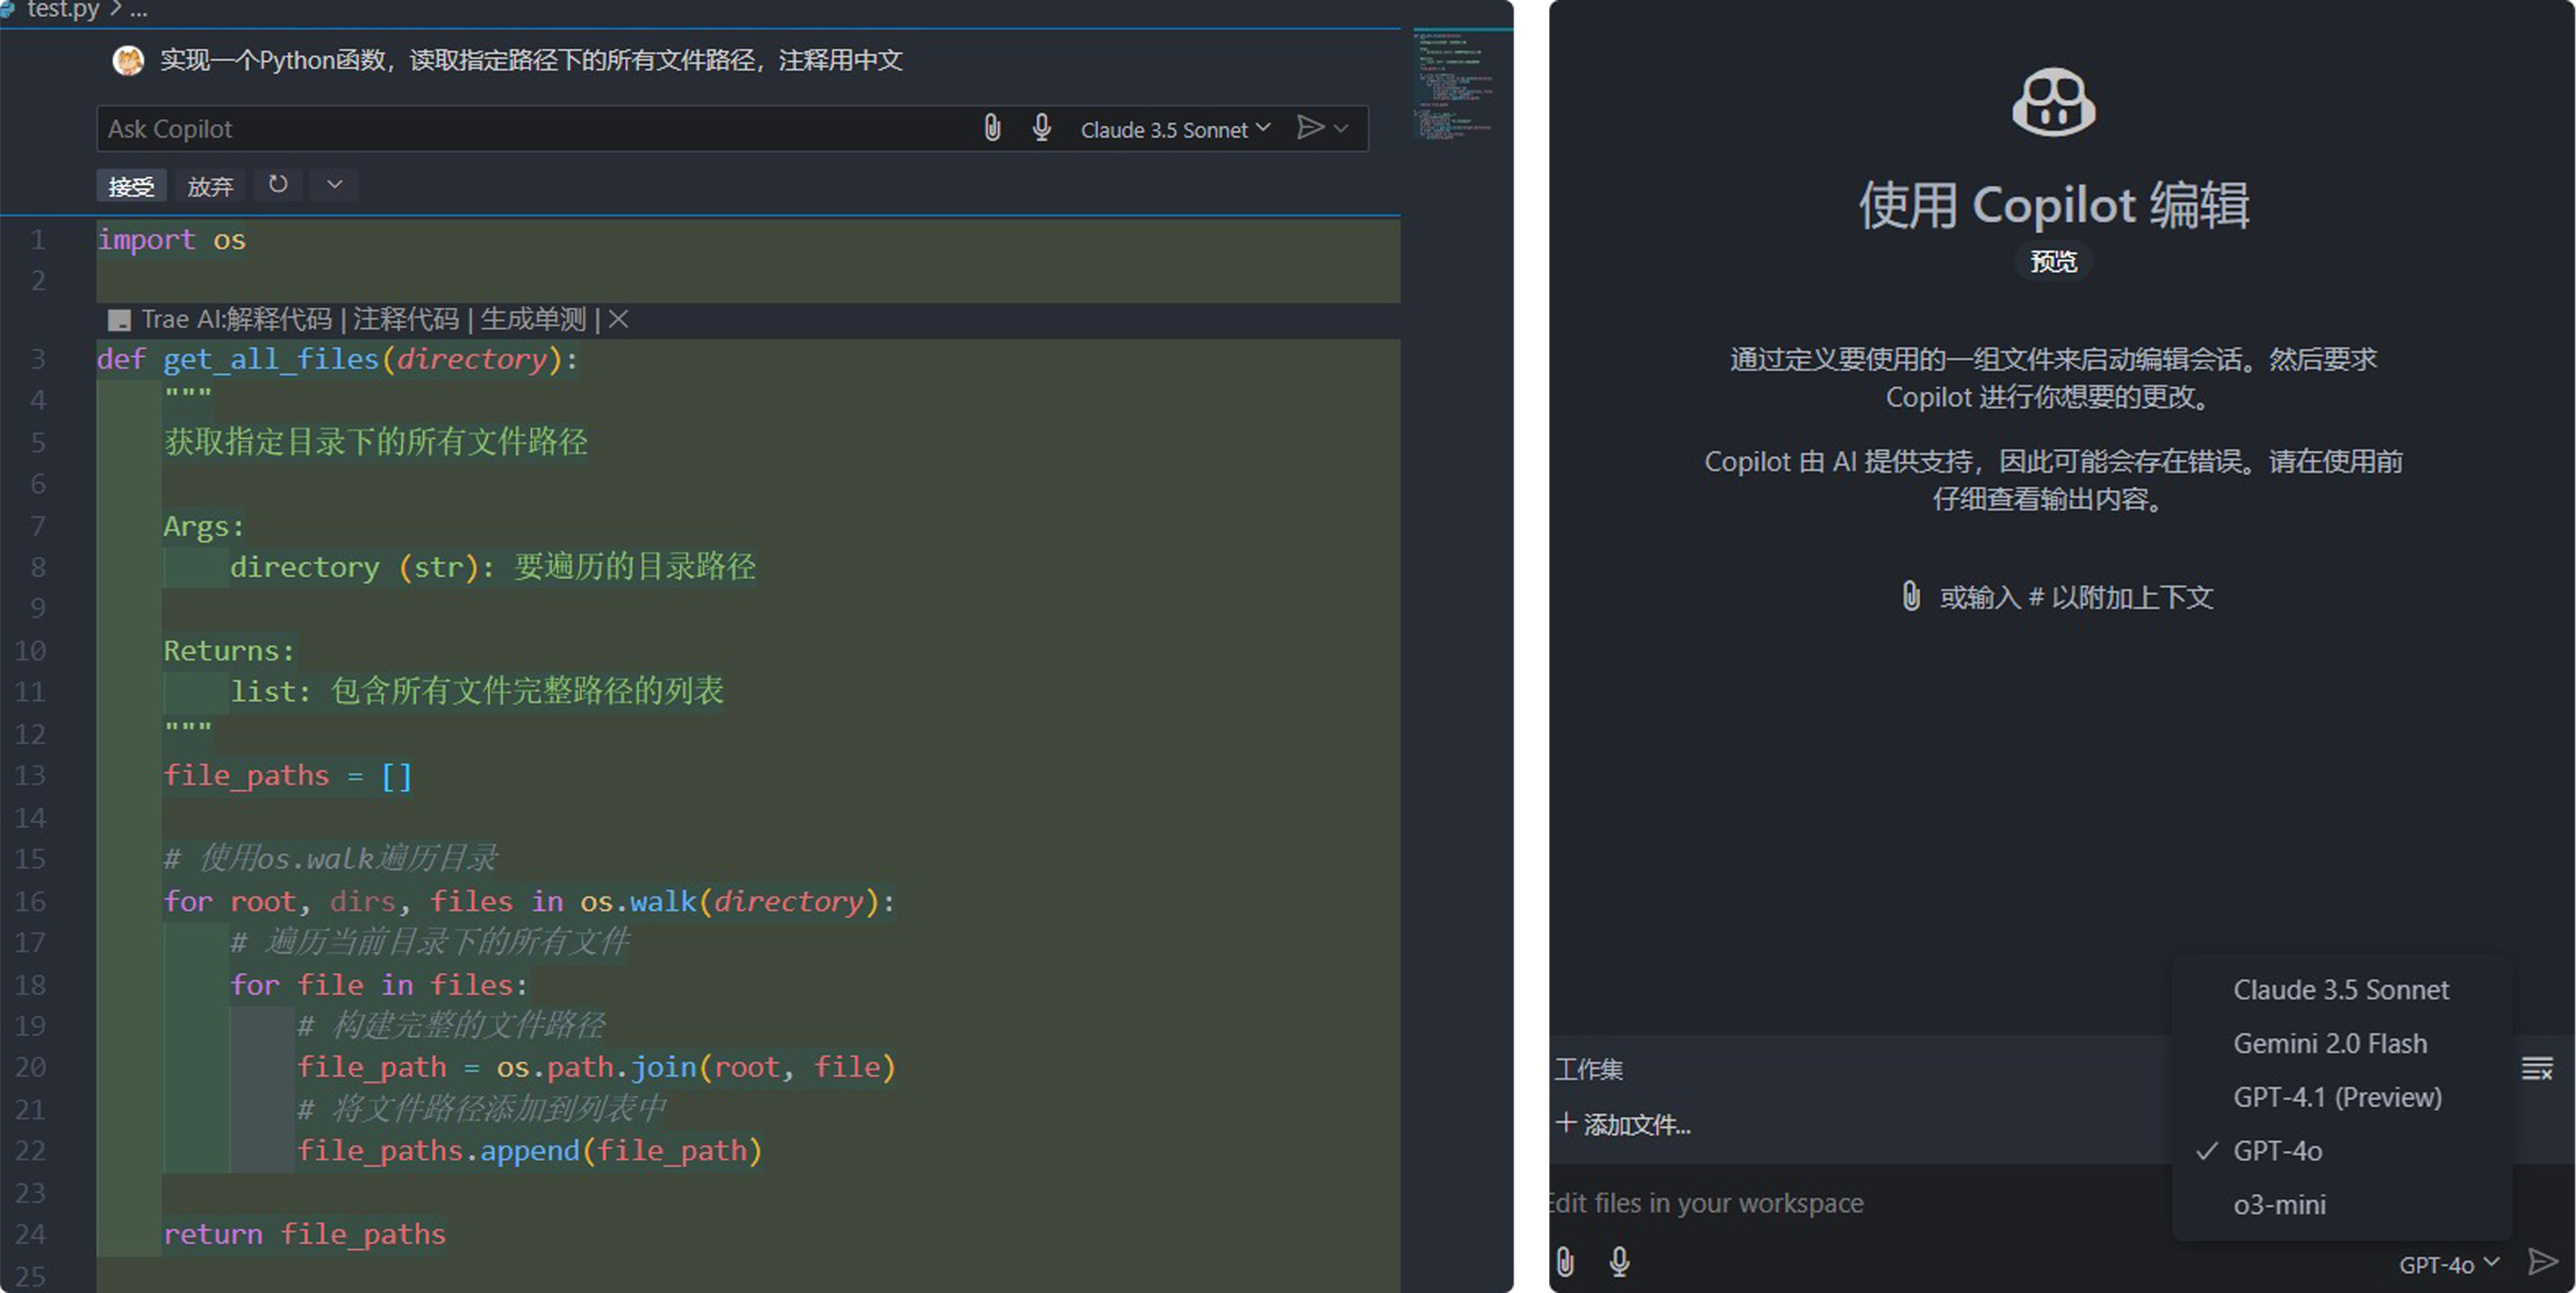Viewport: 2576px width, 1293px height.
Task: Click the working set clear list icon
Action: [2537, 1068]
